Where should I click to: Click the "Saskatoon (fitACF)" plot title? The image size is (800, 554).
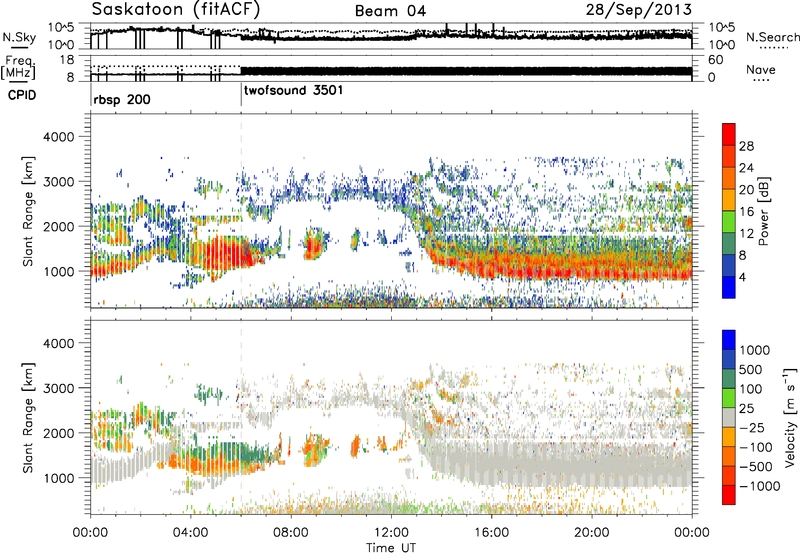pos(176,10)
